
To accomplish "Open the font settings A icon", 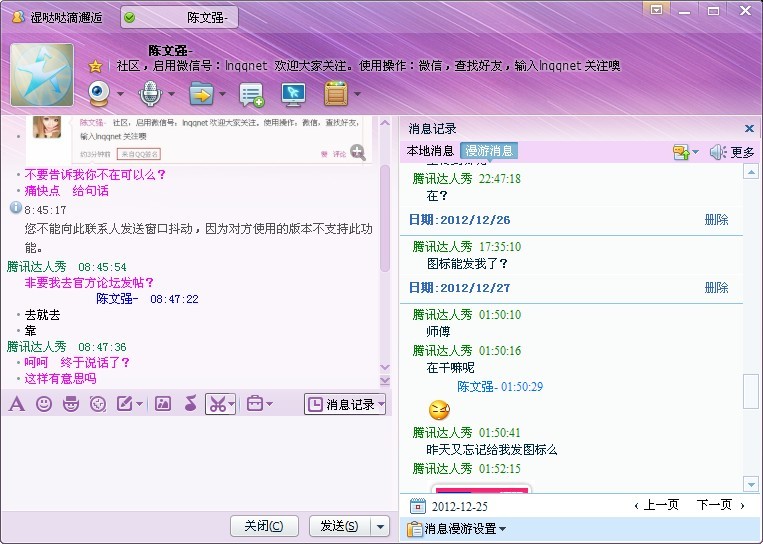I will pyautogui.click(x=17, y=404).
